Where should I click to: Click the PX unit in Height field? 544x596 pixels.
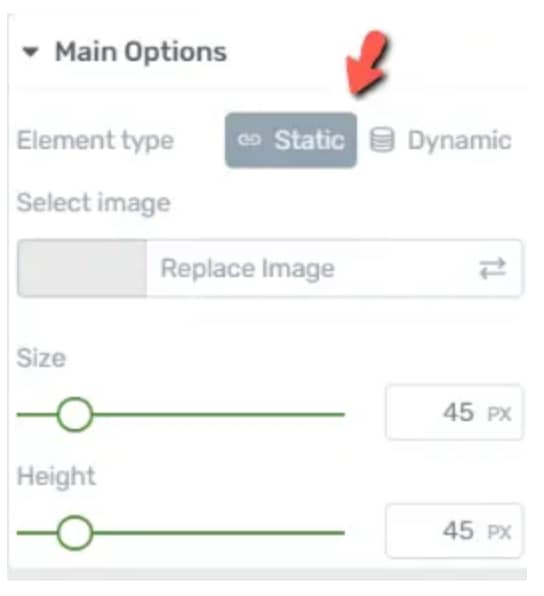click(500, 532)
